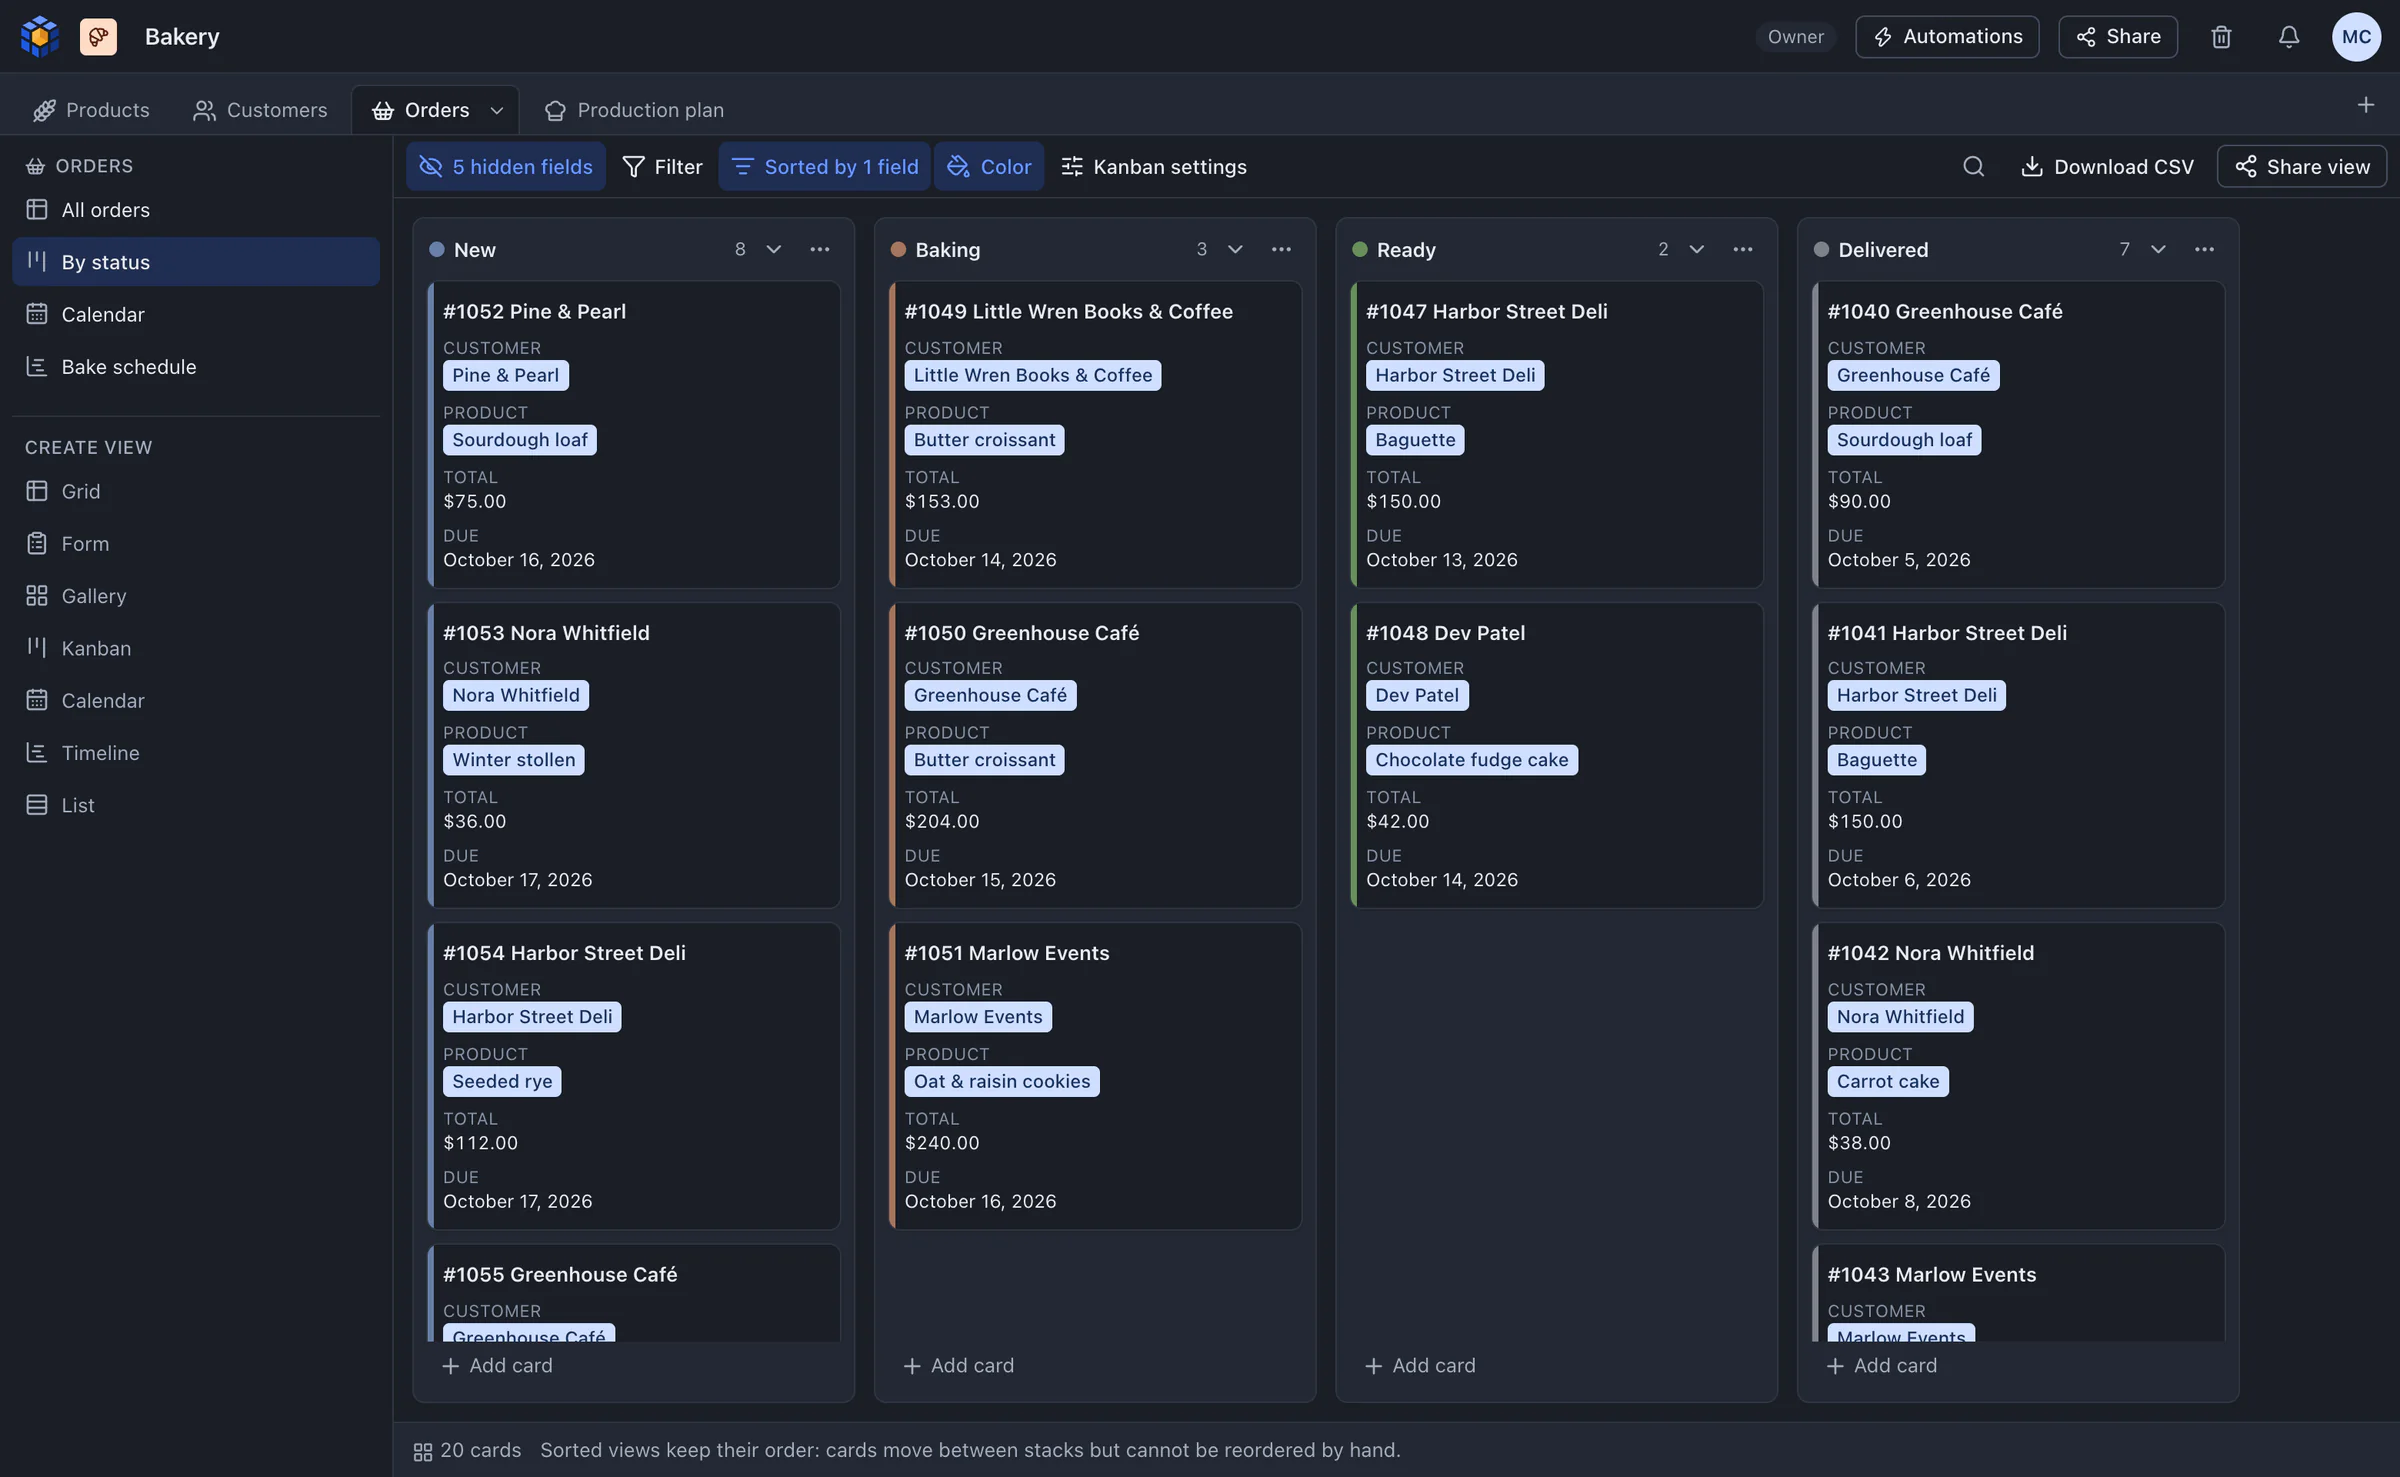
Task: Add card to the Baking stack
Action: tap(959, 1365)
